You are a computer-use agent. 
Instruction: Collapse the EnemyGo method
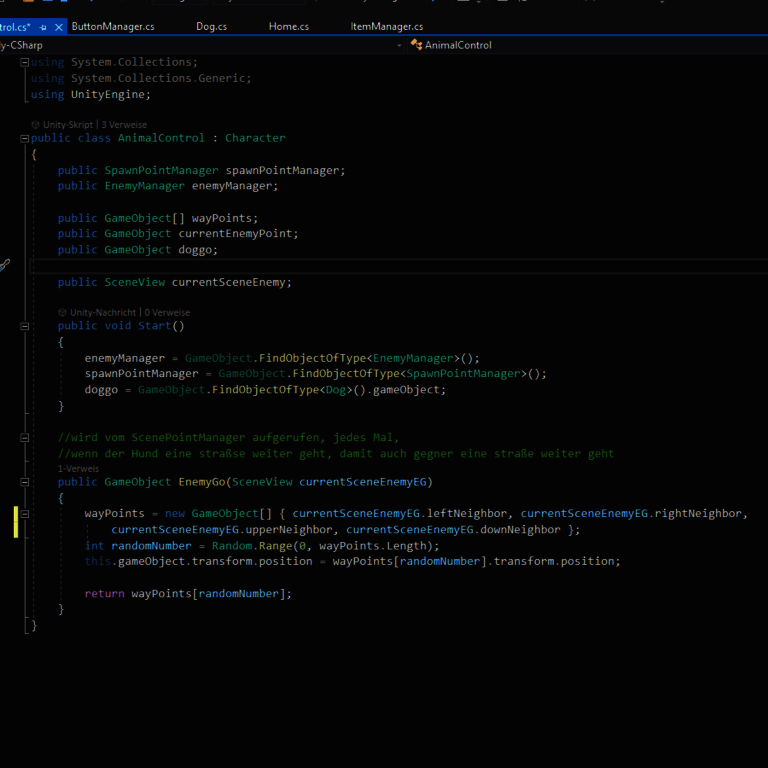(24, 482)
